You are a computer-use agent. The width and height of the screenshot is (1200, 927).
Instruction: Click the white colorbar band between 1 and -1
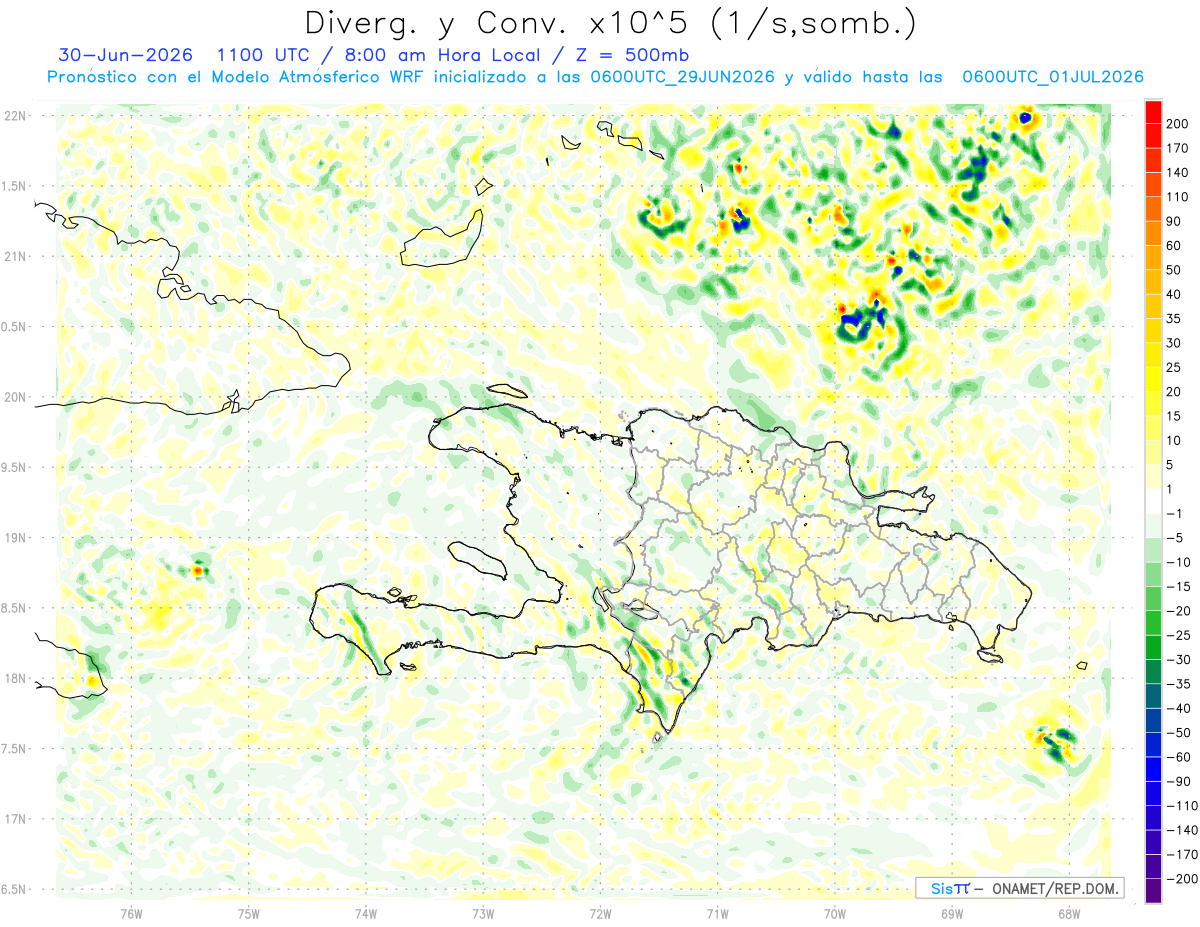tap(1153, 502)
